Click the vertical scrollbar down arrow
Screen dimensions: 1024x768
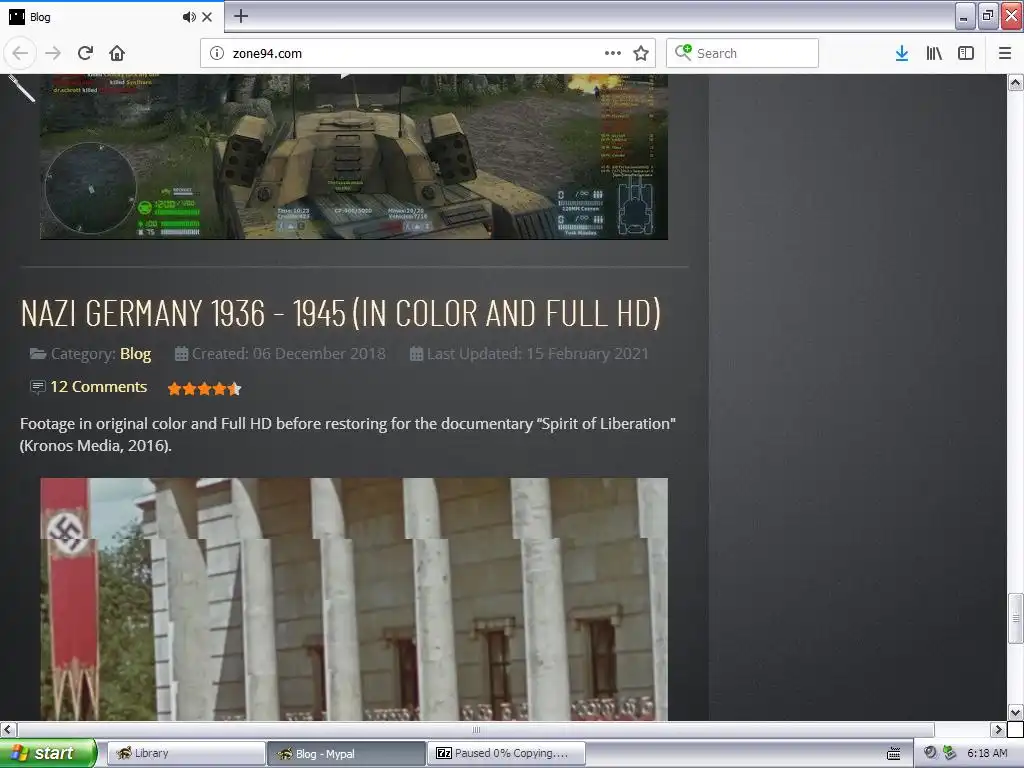(x=1015, y=712)
